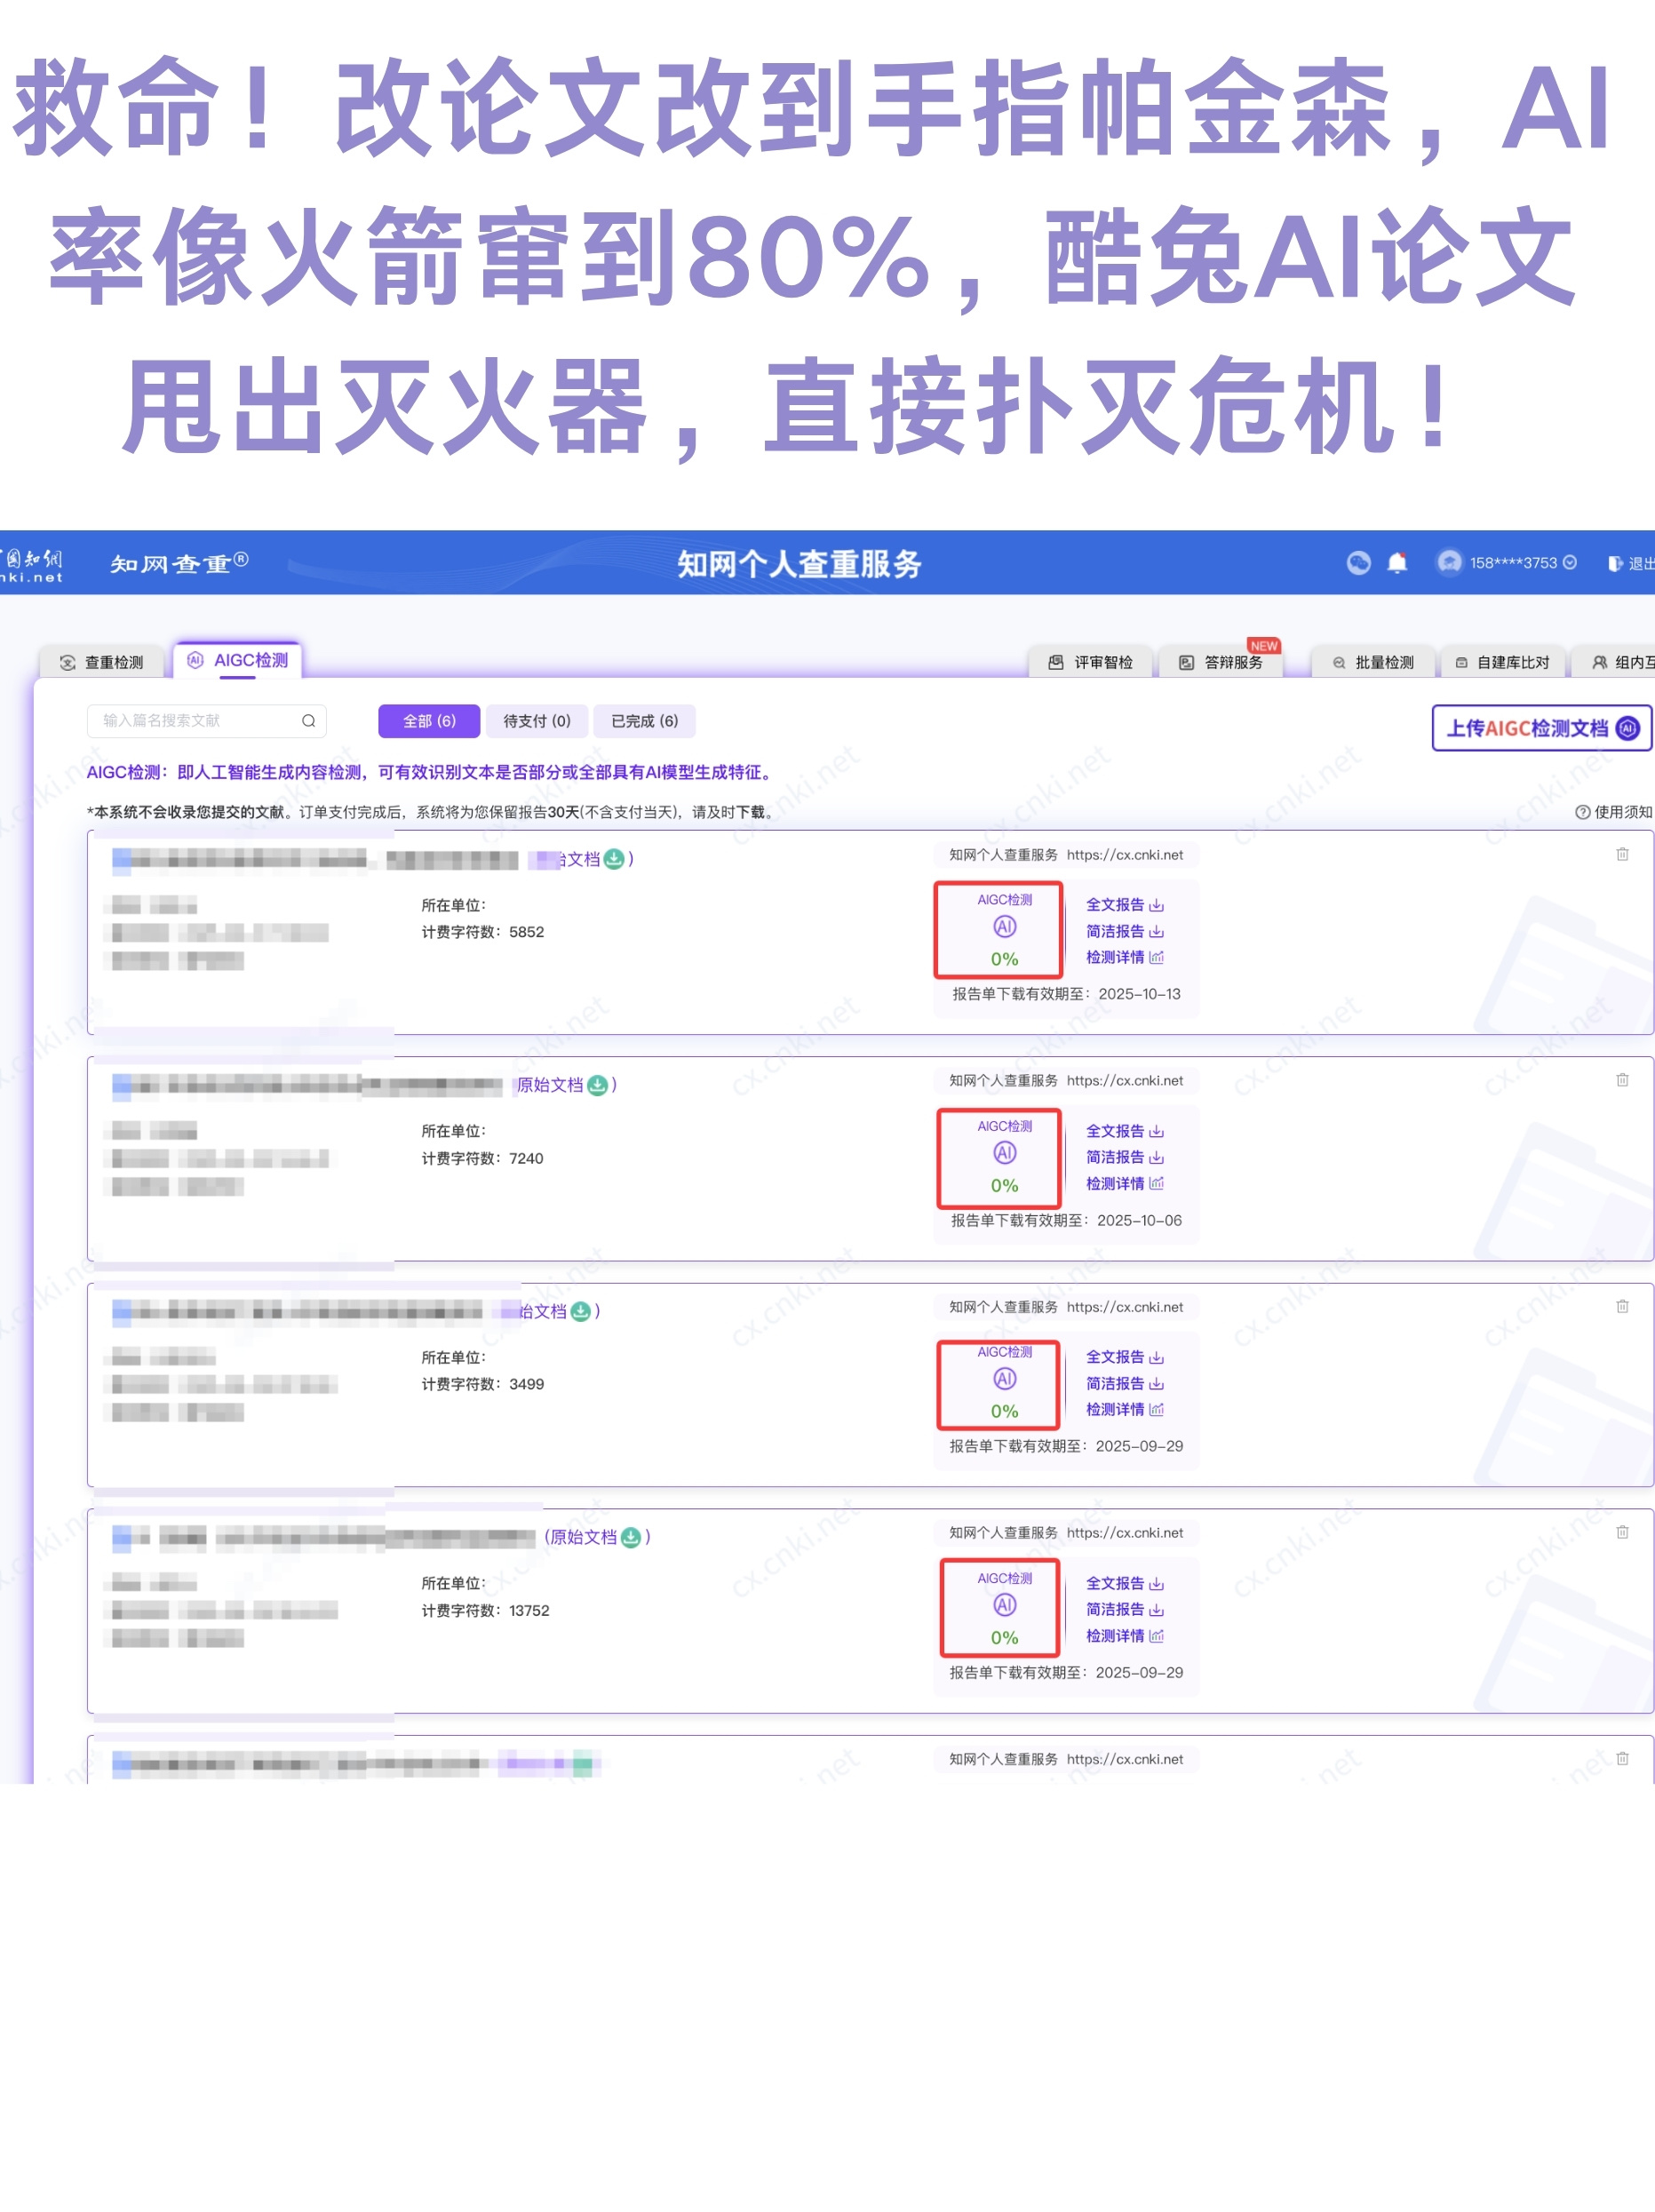Open the 自建库比对 tab

(1502, 662)
